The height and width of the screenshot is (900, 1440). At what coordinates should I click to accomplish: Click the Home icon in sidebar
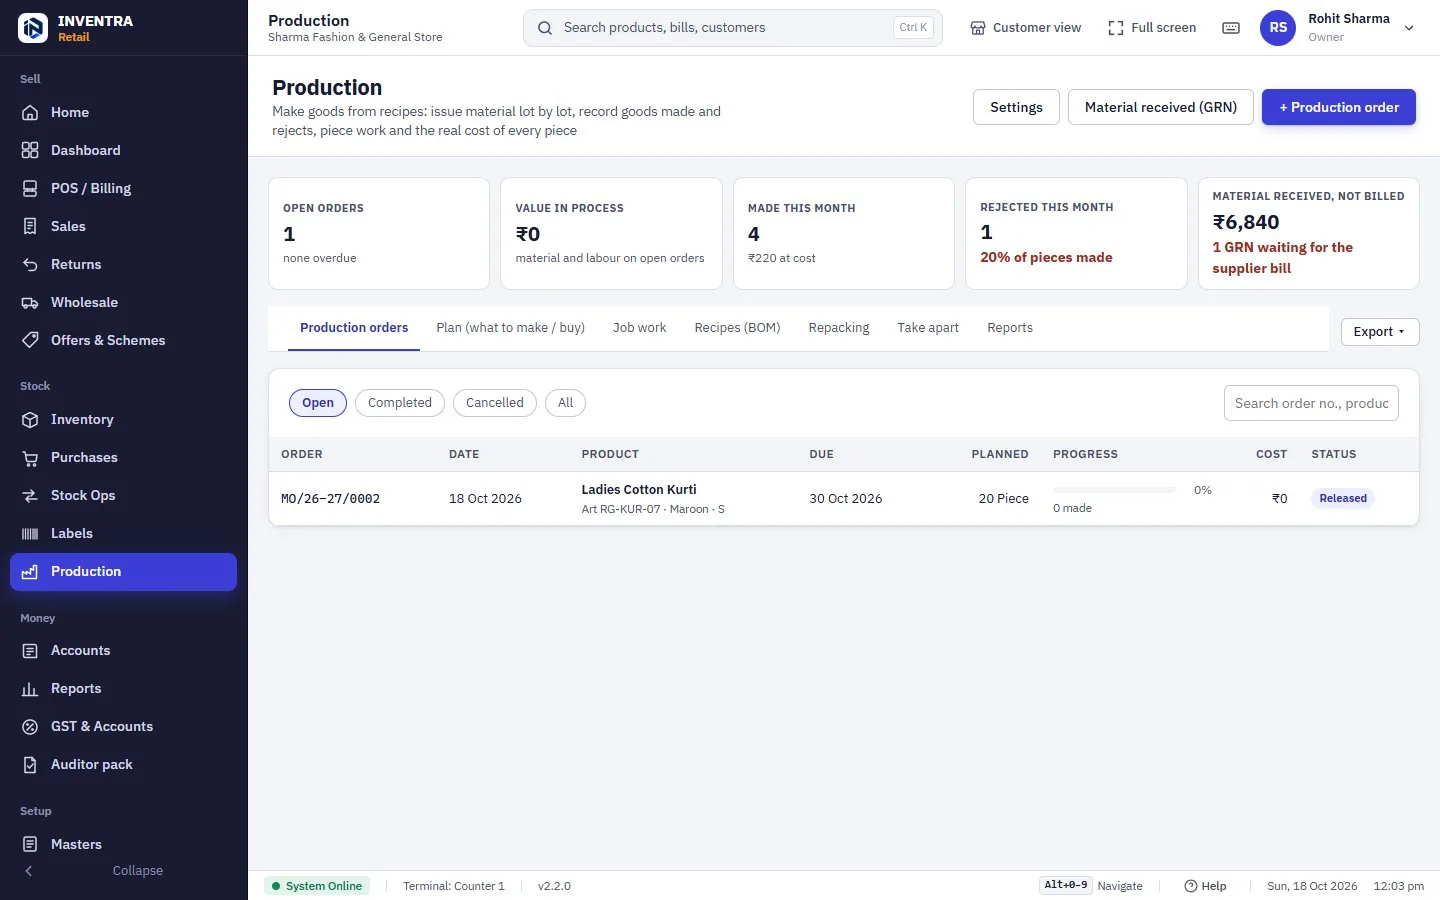30,112
